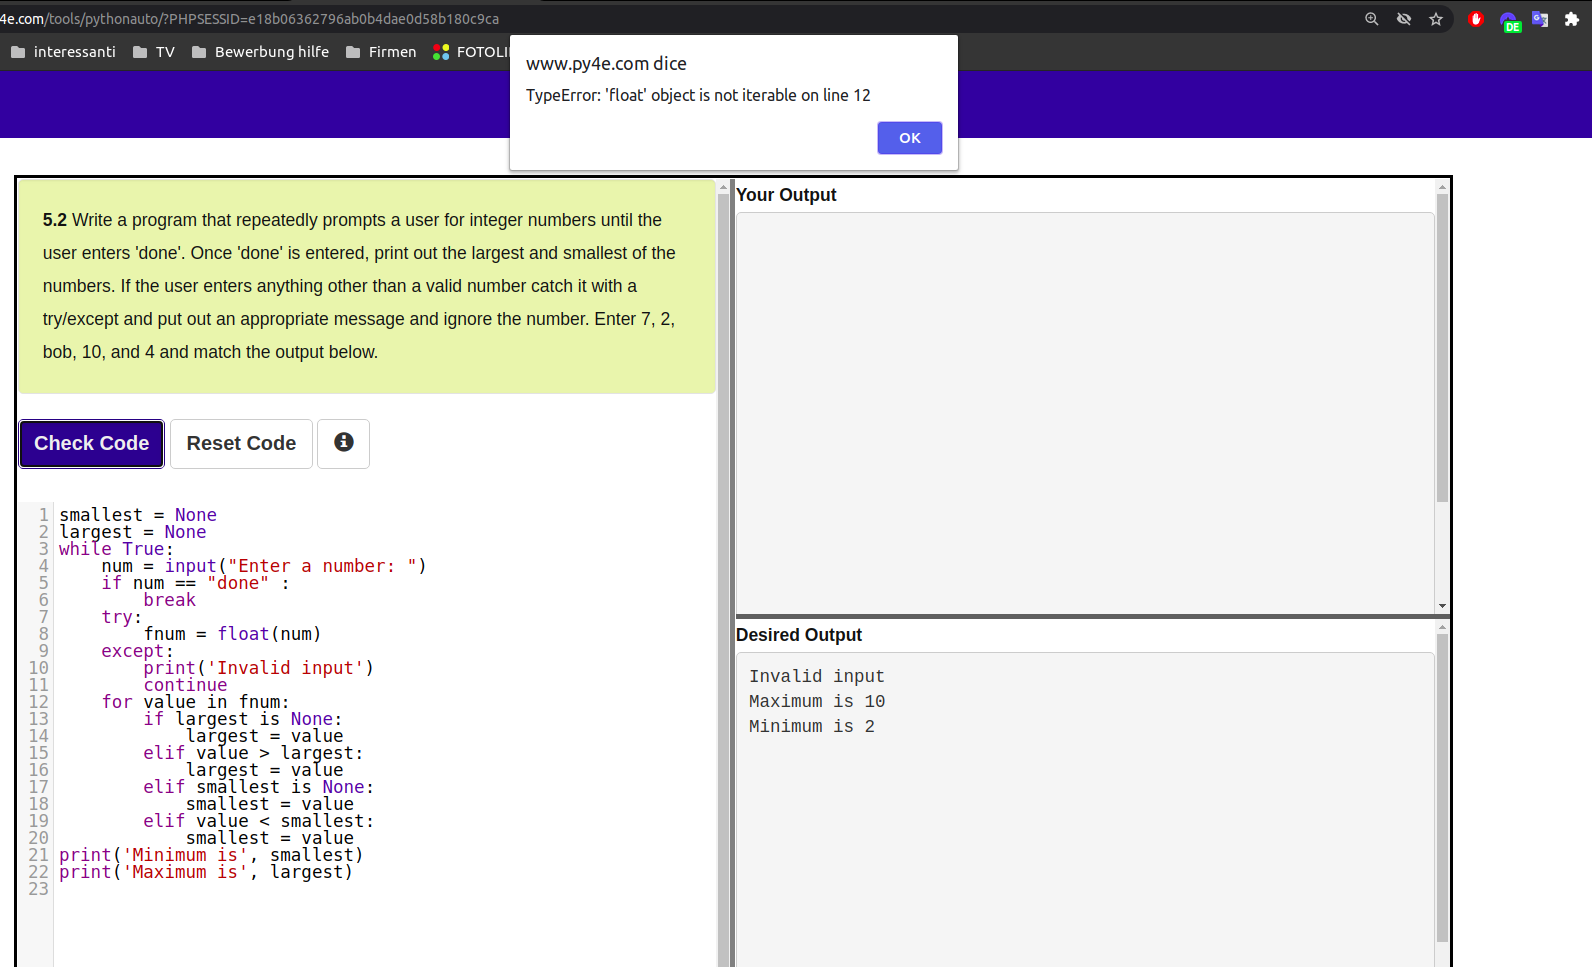Click the input("Enter a number: ") code line
1592x967 pixels.
[264, 566]
